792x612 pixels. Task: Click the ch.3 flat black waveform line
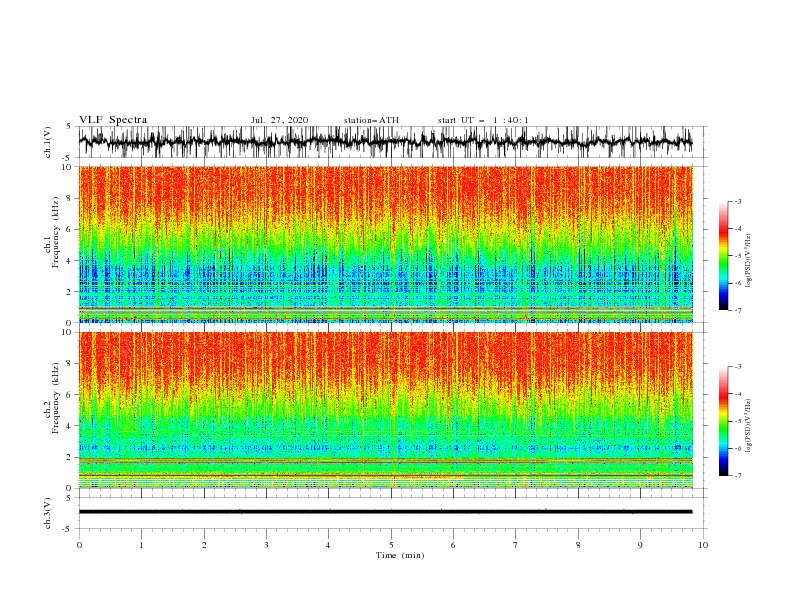(x=385, y=512)
